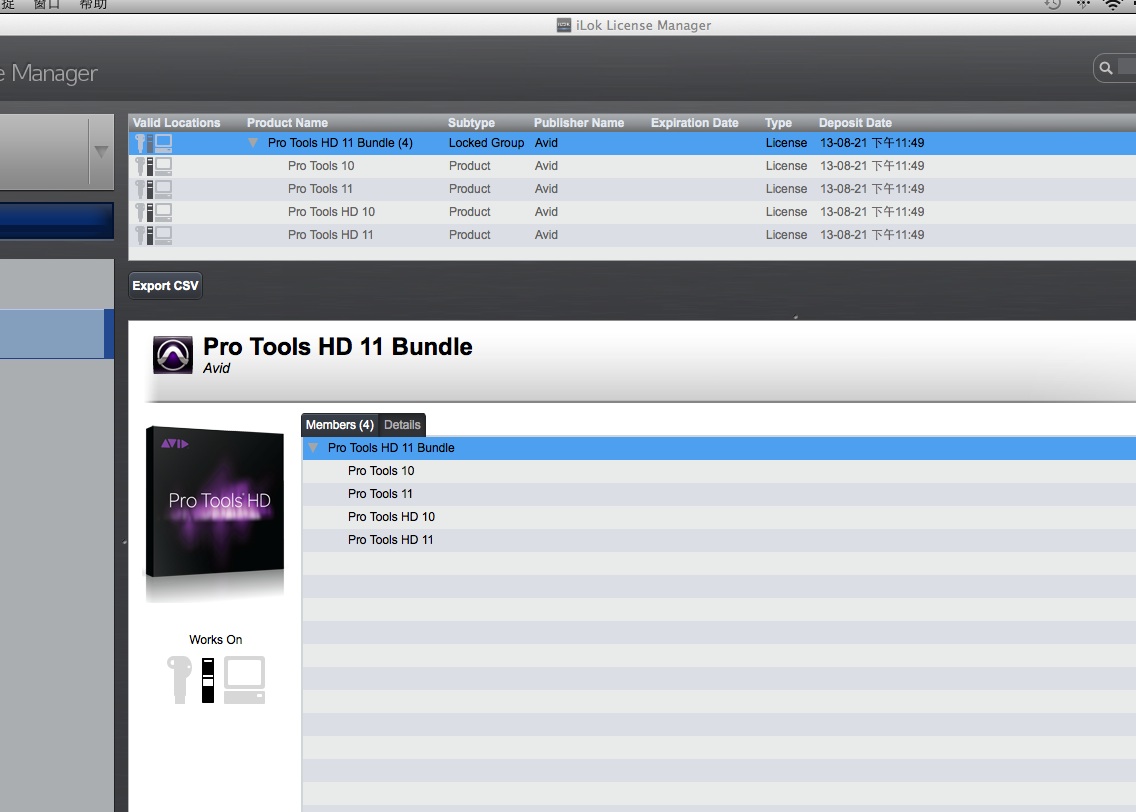Sort by the Type column header
This screenshot has width=1136, height=812.
[x=778, y=123]
